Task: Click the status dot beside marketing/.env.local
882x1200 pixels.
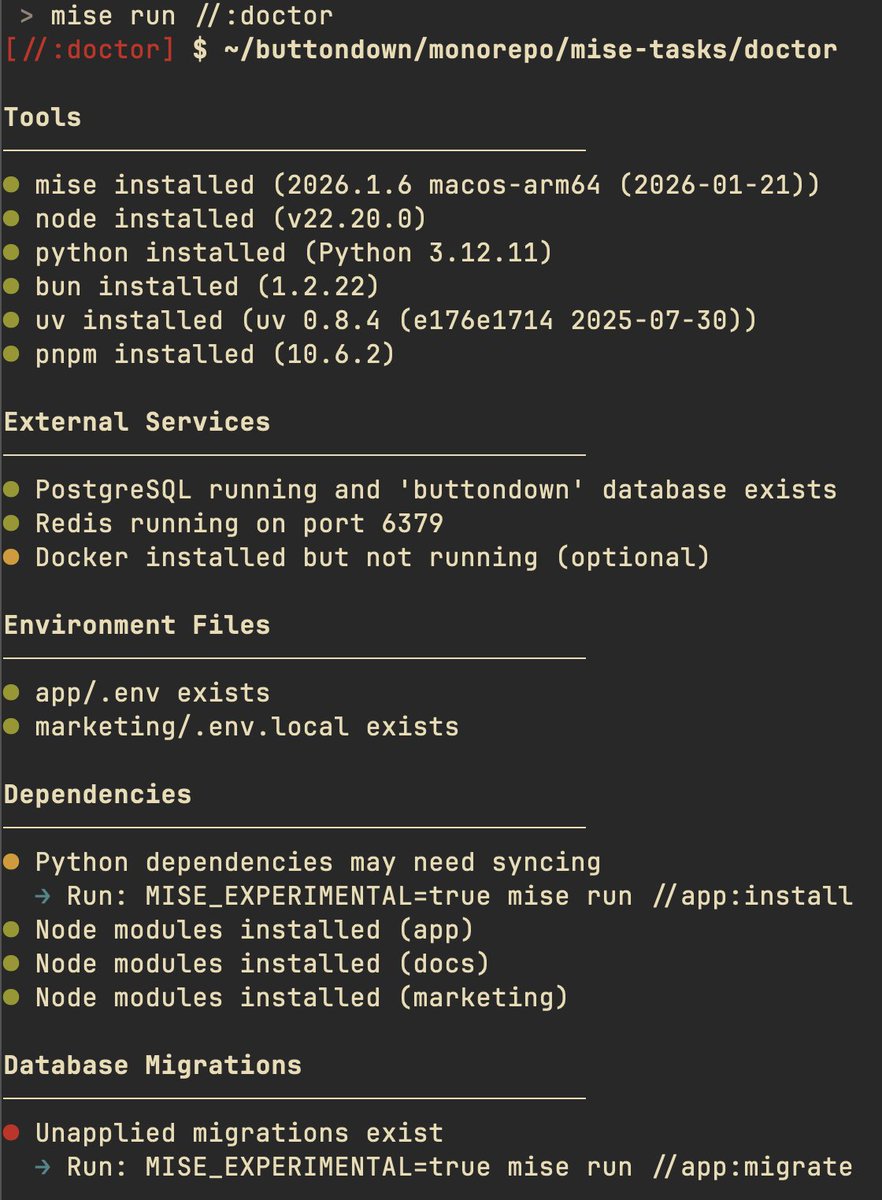Action: pos(11,727)
